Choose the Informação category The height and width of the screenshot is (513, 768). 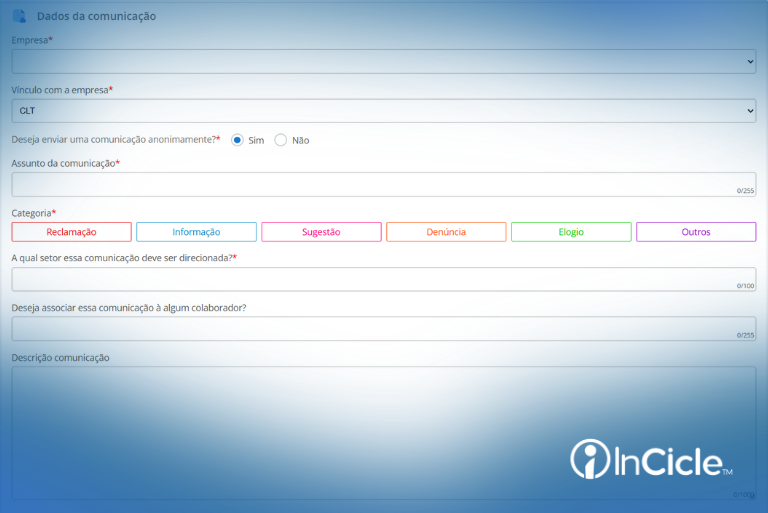(x=196, y=232)
